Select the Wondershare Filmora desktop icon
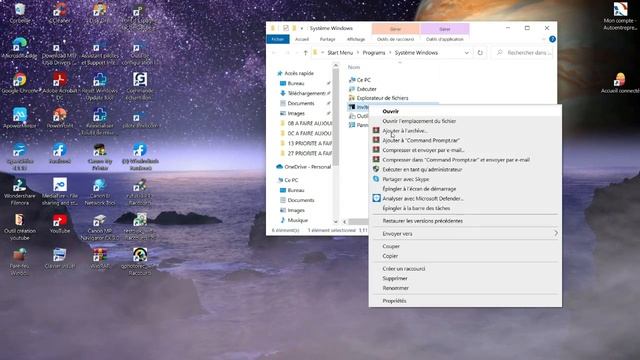The image size is (640, 360). click(20, 192)
